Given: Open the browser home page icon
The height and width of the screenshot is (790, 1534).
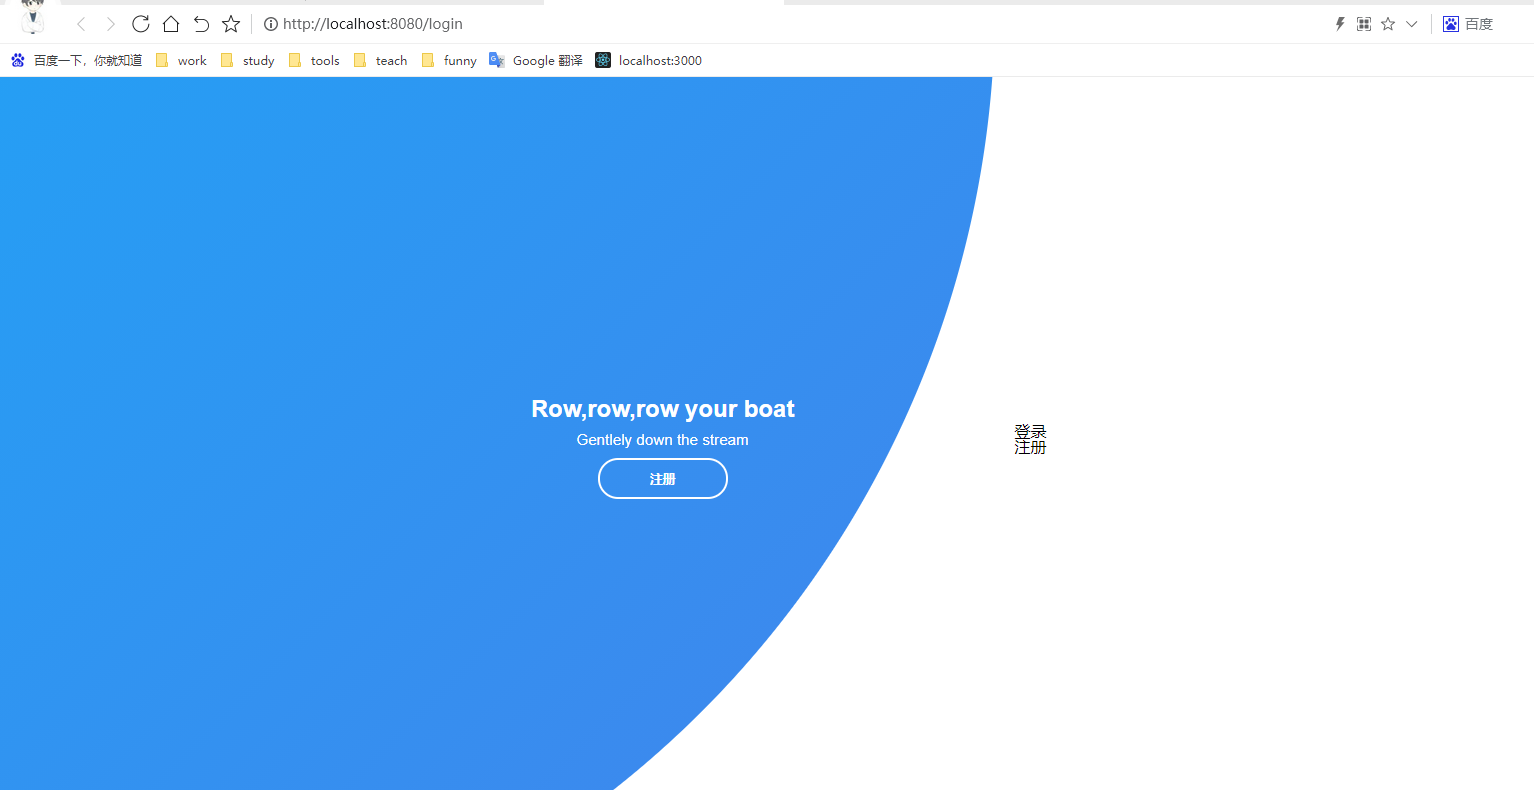Looking at the screenshot, I should click(x=171, y=24).
